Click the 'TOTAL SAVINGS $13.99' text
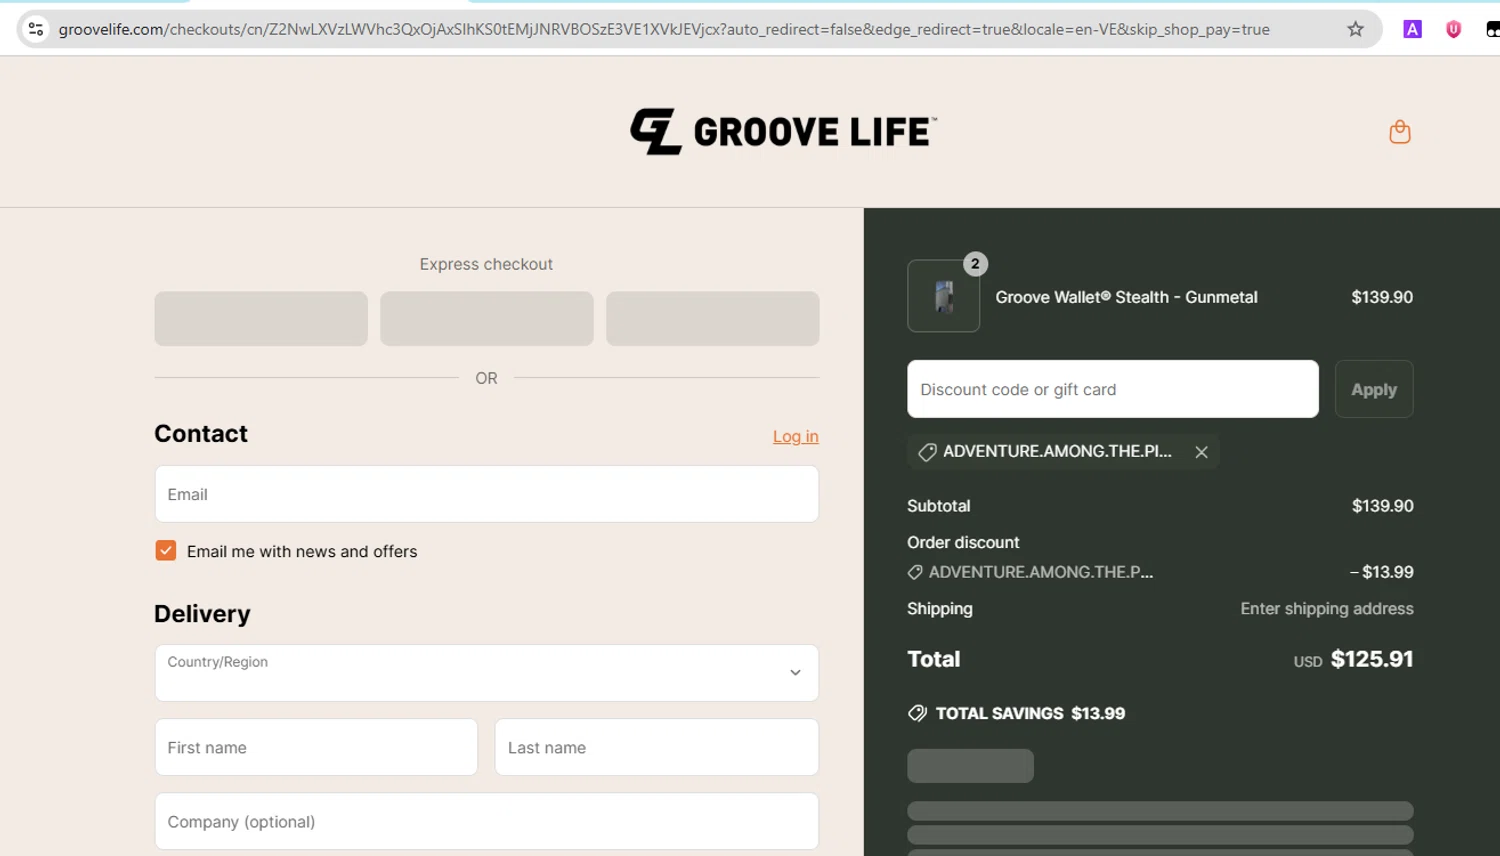Screen dimensions: 1500x856 (1030, 713)
